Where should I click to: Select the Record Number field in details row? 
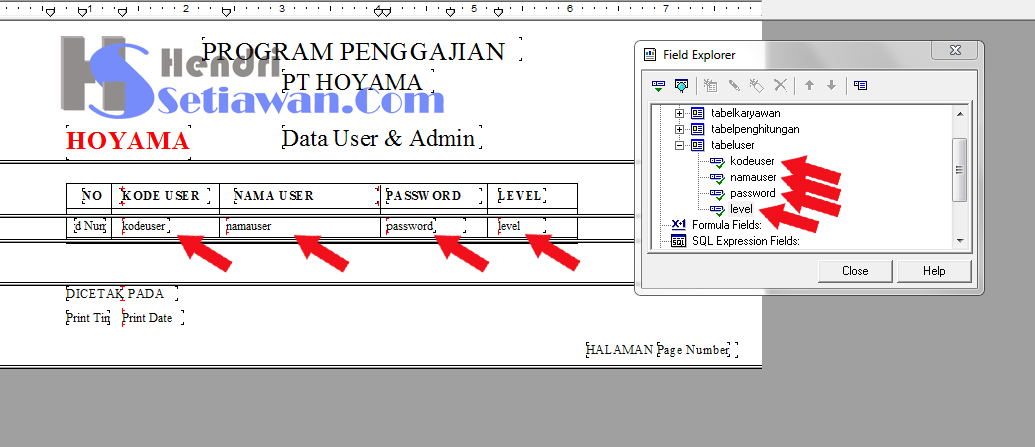click(x=90, y=226)
